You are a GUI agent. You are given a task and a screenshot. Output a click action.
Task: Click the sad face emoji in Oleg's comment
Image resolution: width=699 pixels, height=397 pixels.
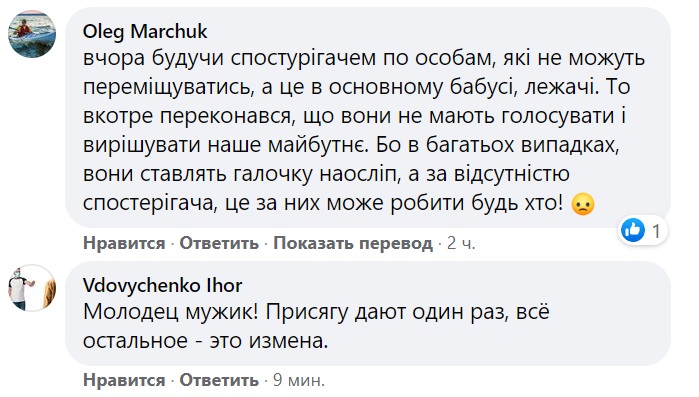coord(583,204)
